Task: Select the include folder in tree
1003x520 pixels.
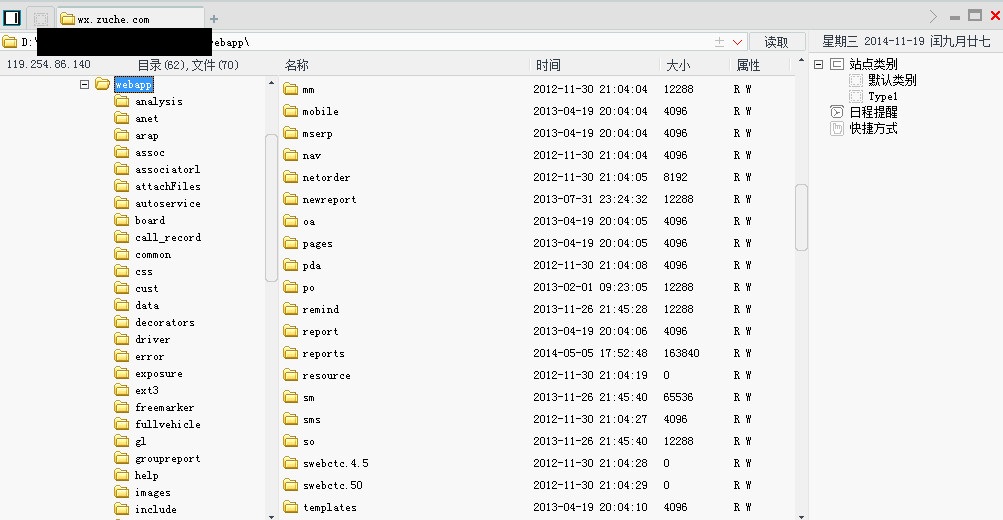Action: [x=155, y=509]
